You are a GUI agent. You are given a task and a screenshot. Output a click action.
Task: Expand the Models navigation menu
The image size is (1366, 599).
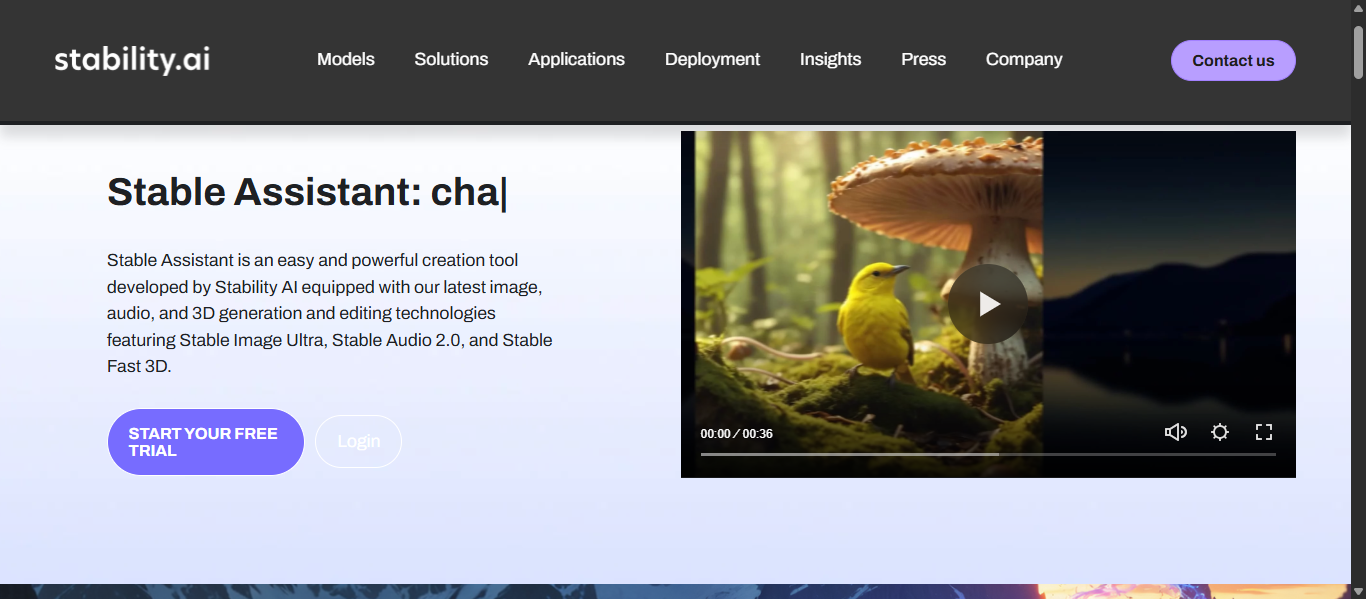pyautogui.click(x=345, y=60)
